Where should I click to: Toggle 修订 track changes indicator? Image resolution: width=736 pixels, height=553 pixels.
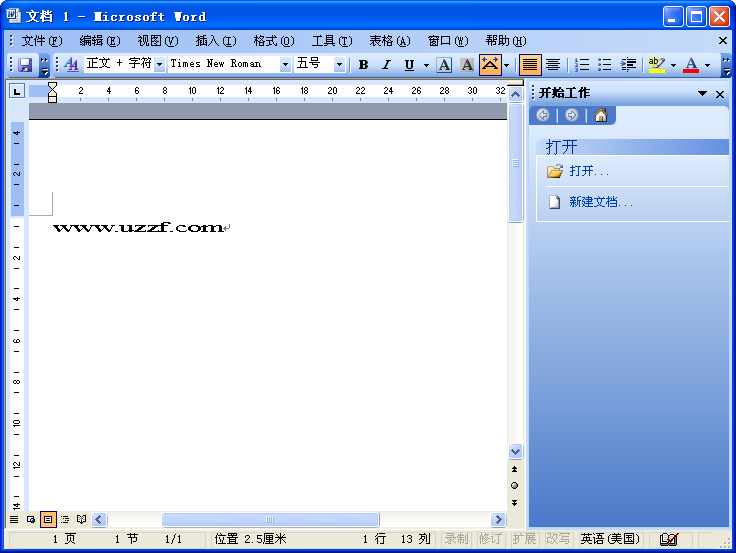(490, 539)
